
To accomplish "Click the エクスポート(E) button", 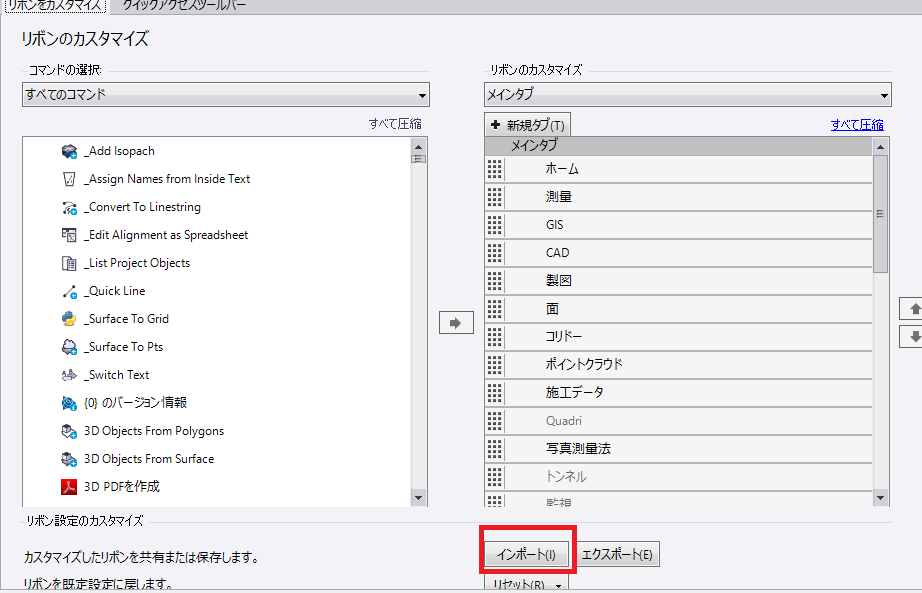I will click(617, 554).
